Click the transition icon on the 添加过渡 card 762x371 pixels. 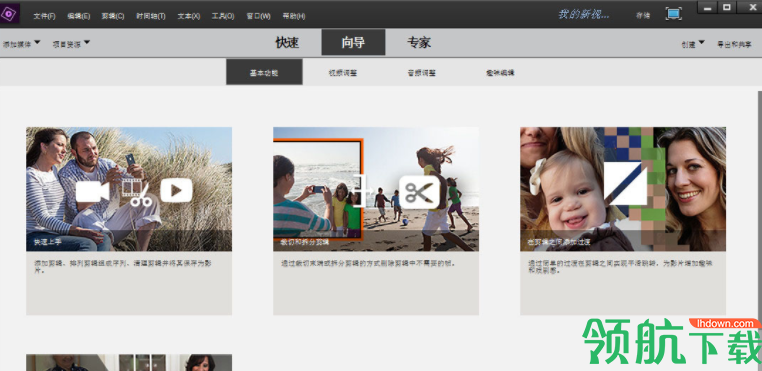tap(625, 183)
